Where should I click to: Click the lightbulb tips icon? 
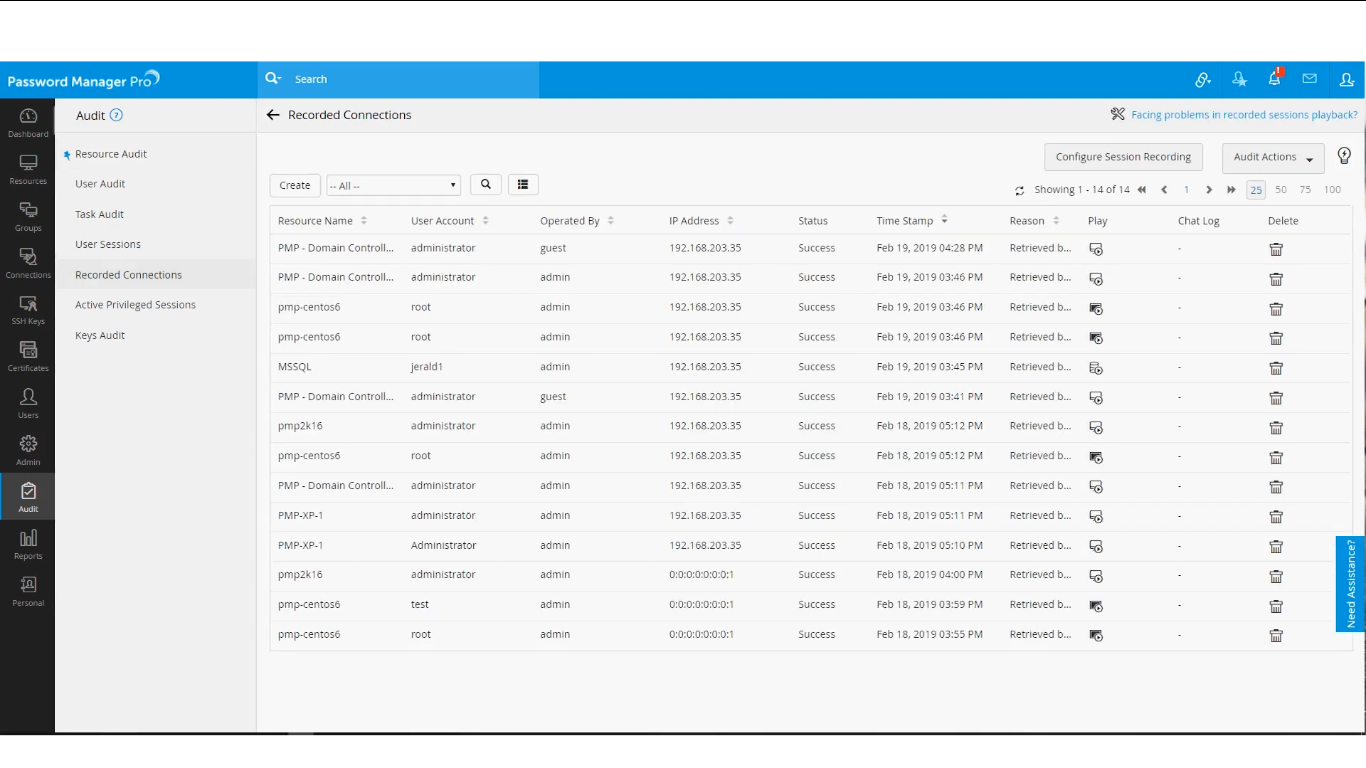tap(1344, 156)
